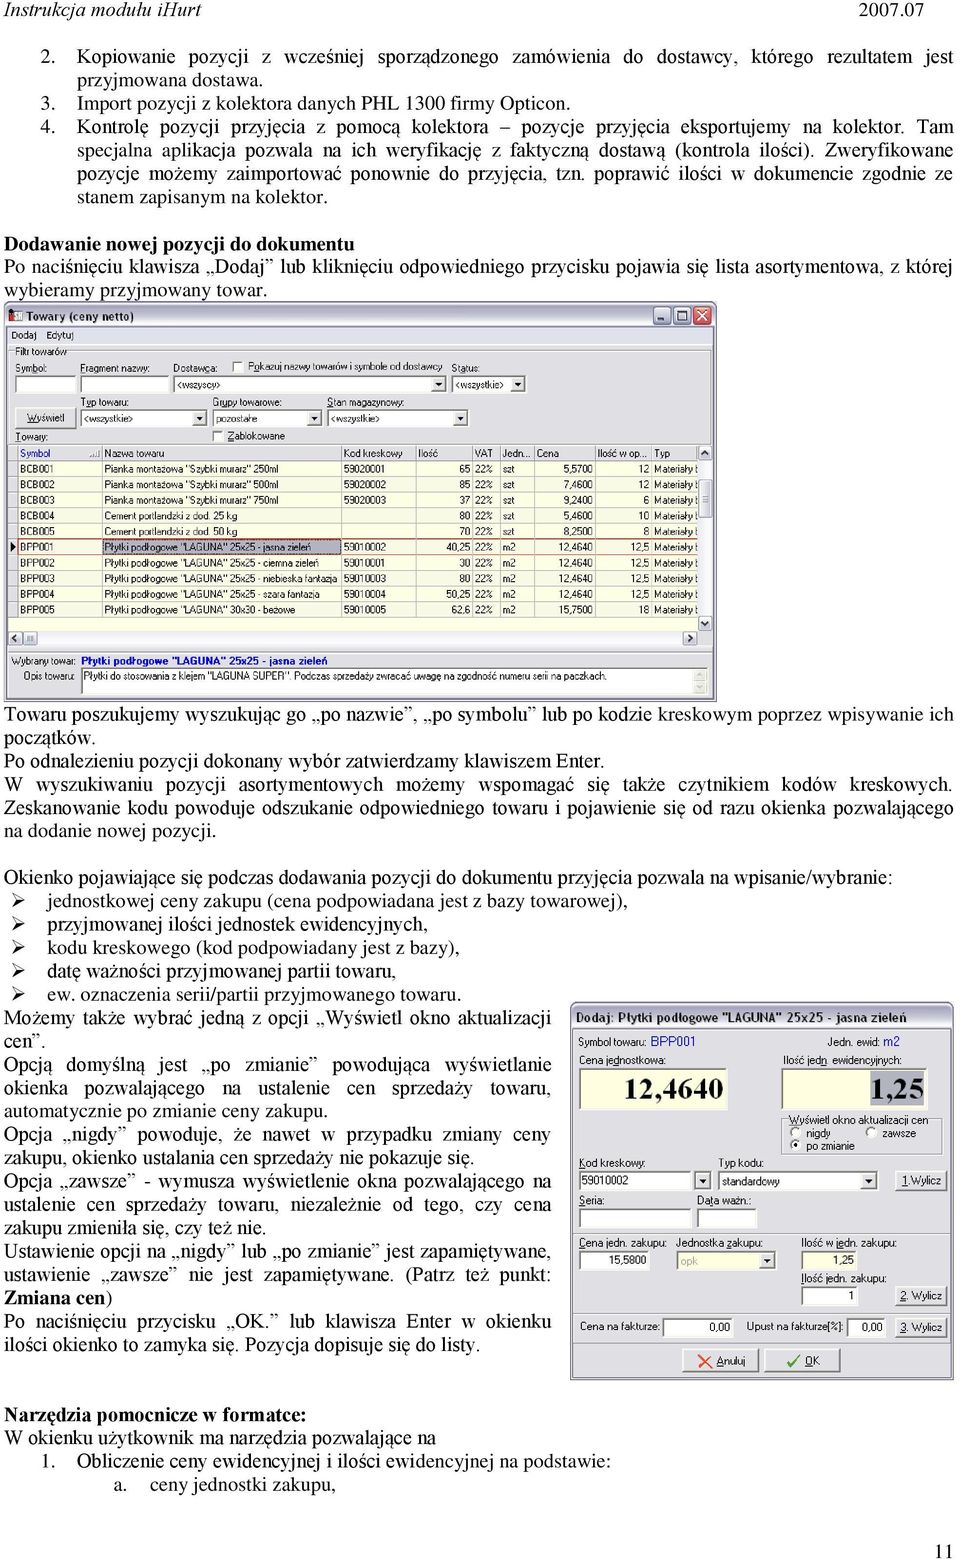Open the Typ kodu dropdown
This screenshot has width=960, height=1559.
pyautogui.click(x=798, y=1181)
